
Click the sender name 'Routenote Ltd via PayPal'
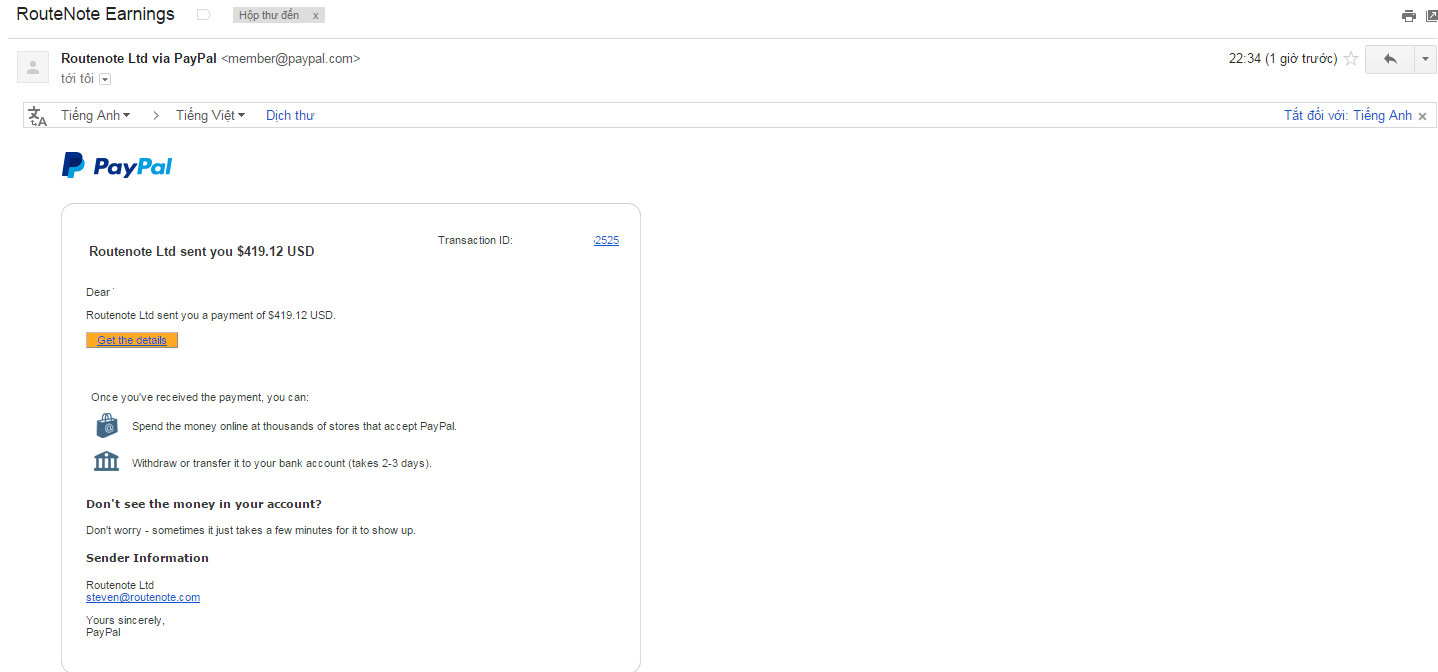[x=139, y=59]
